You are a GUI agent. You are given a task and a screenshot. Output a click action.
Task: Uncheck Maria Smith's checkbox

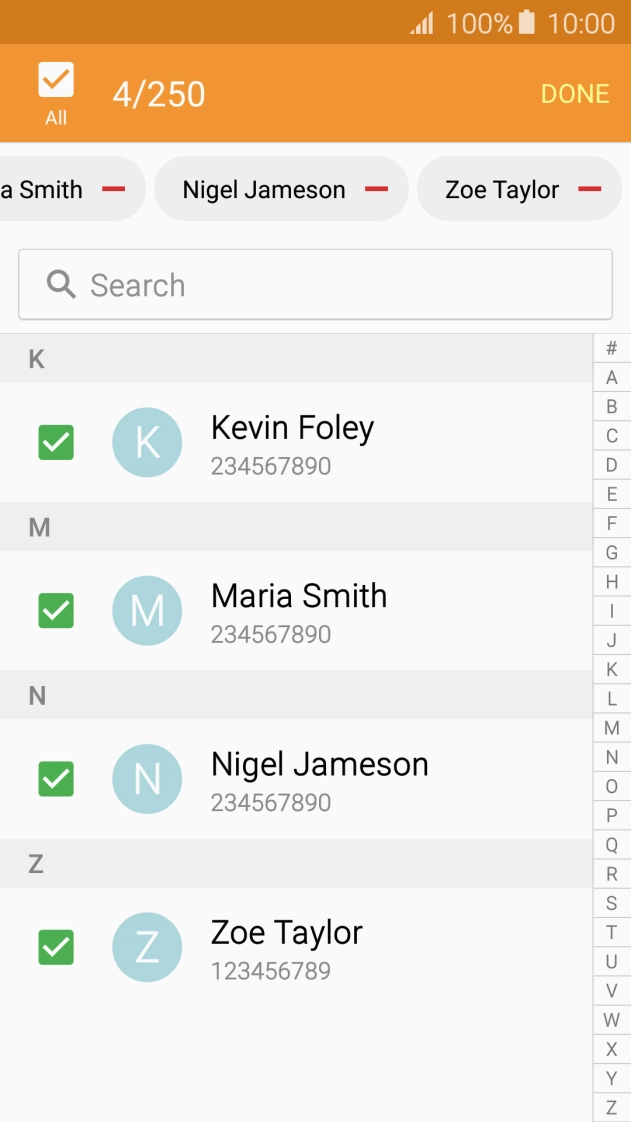(56, 610)
